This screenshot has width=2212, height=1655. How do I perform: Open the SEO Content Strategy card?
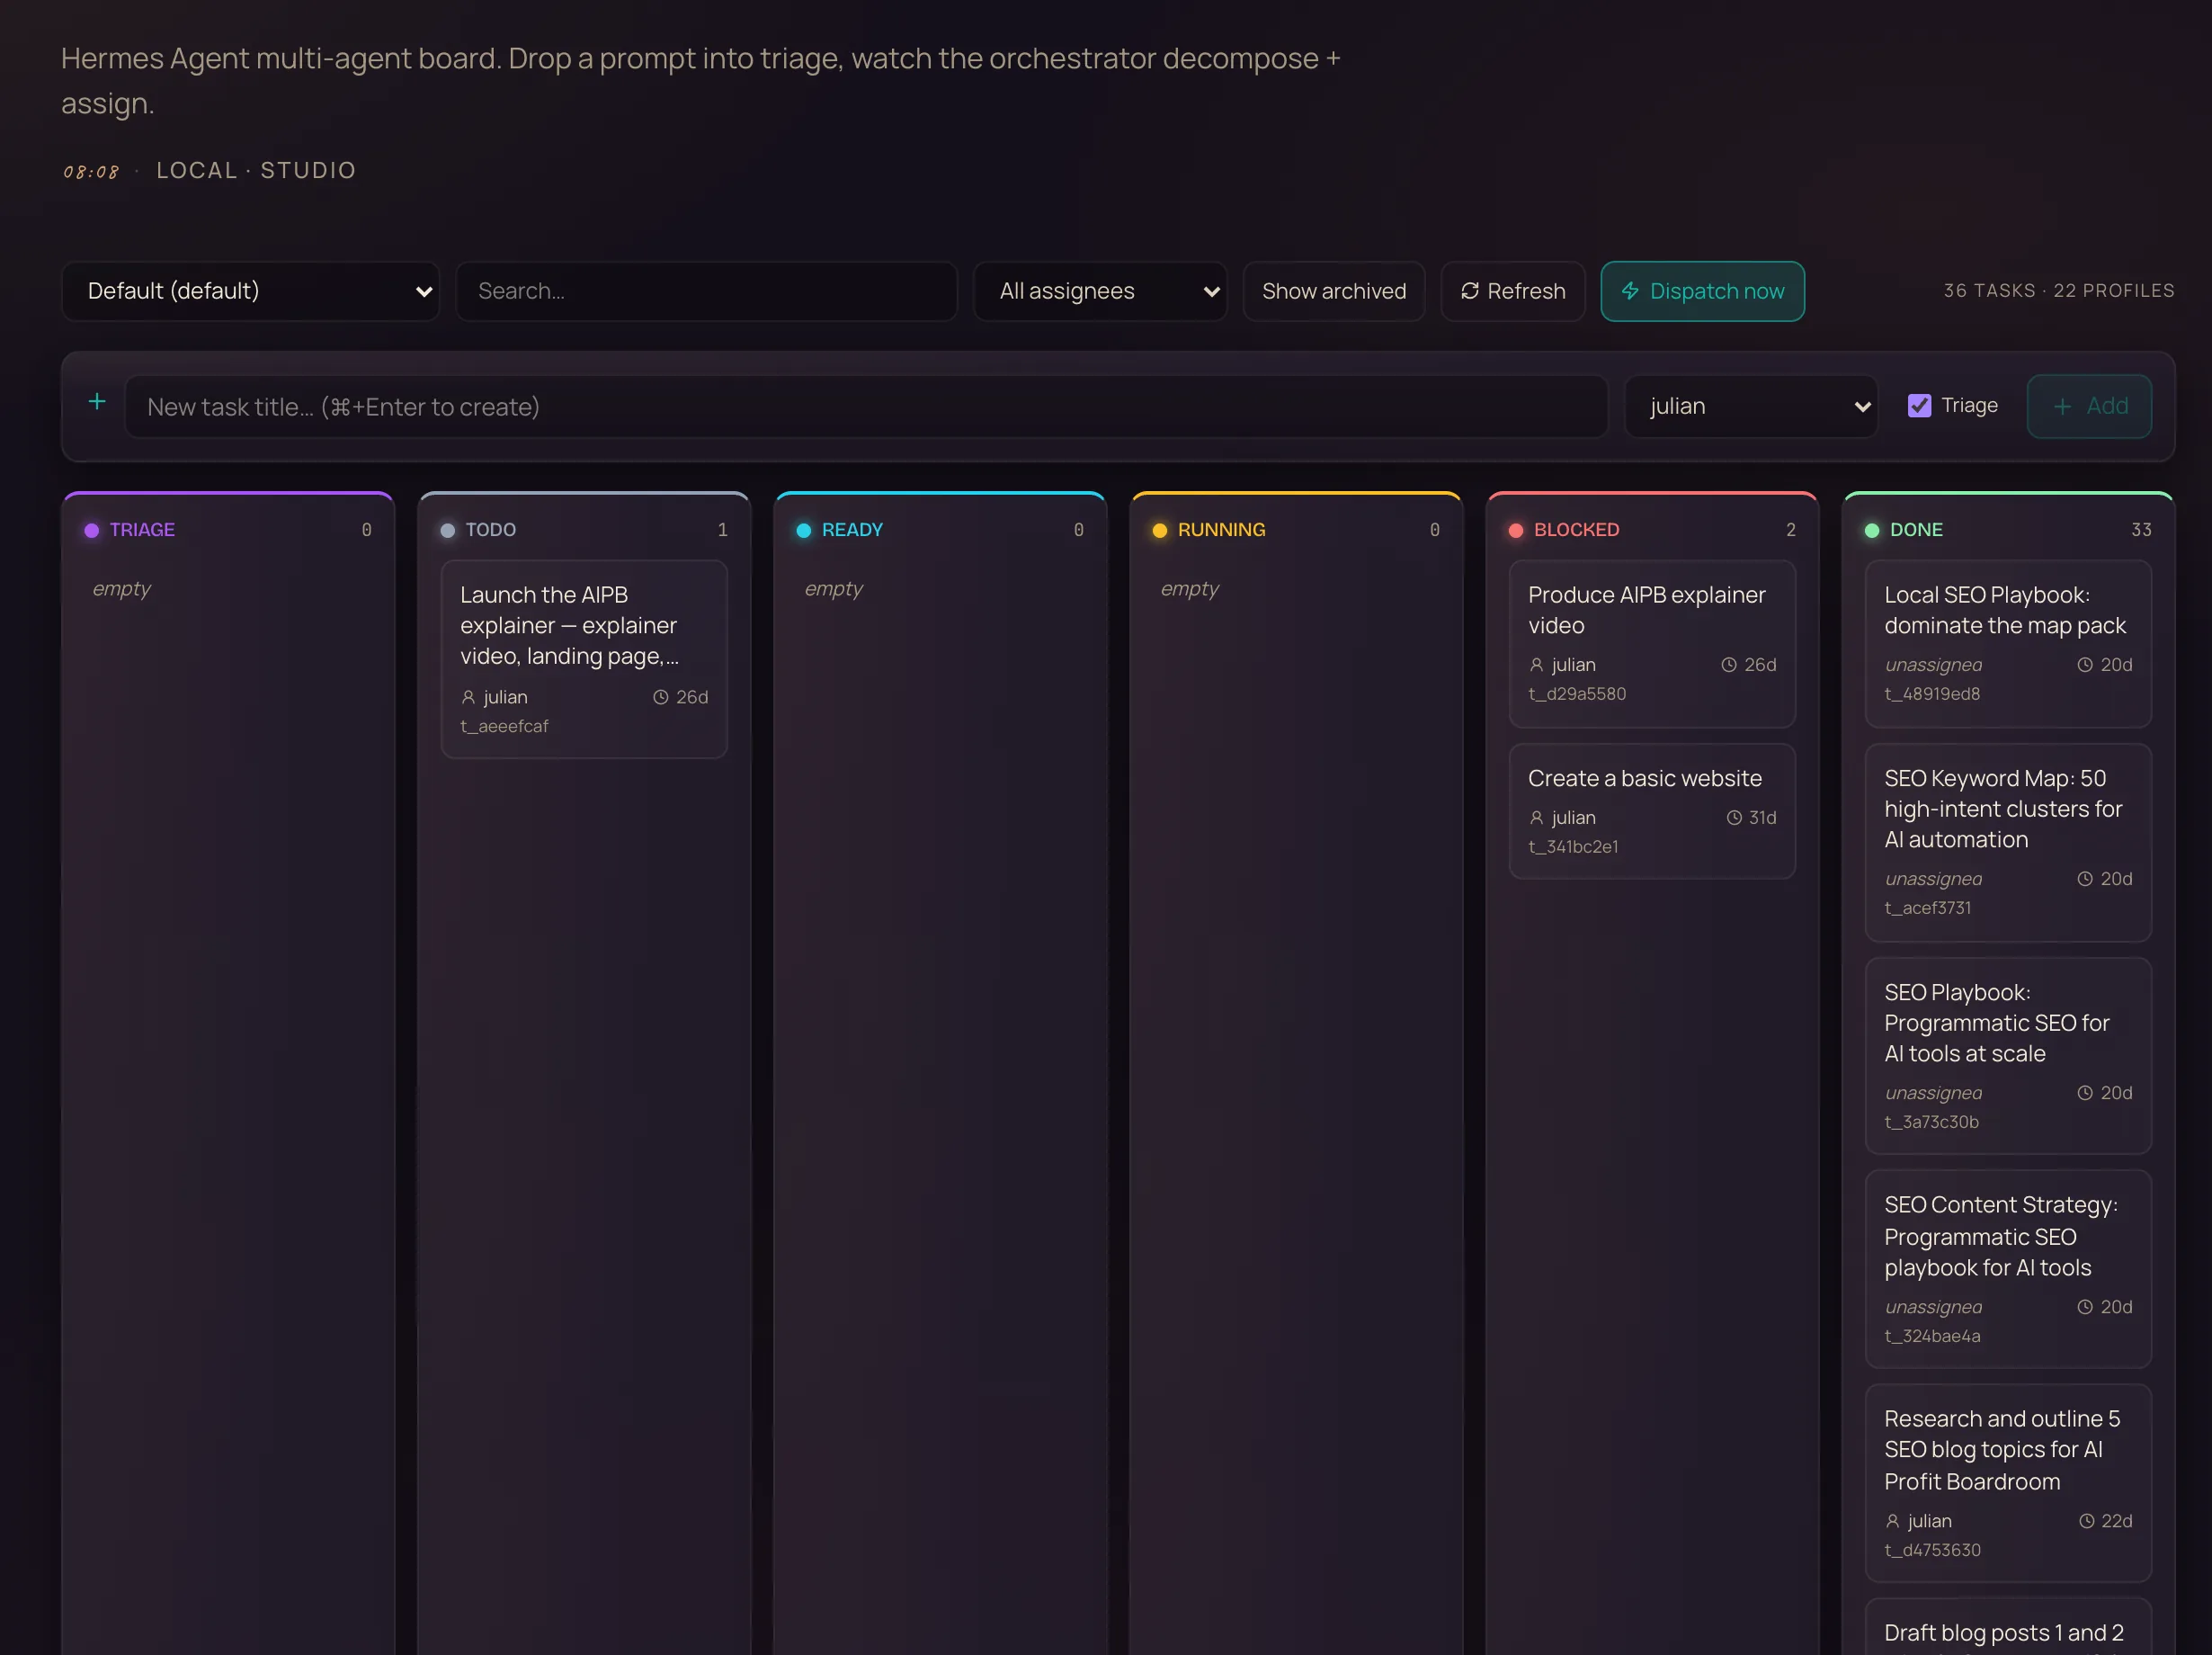2008,1270
